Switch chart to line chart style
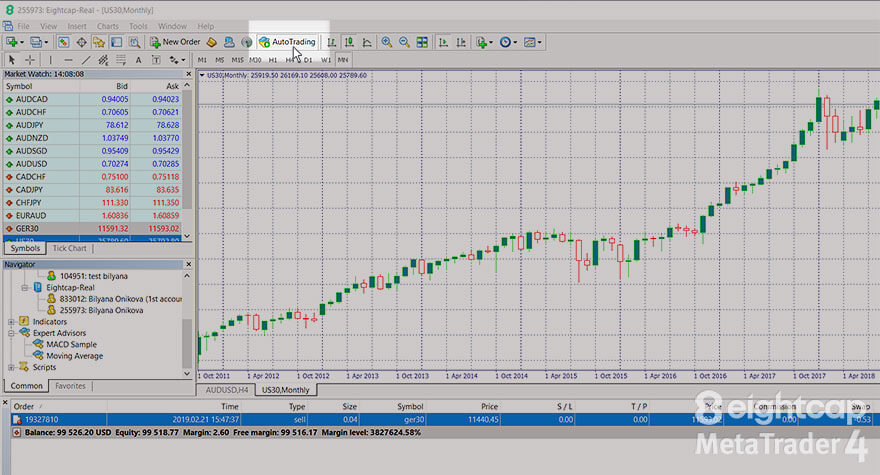The image size is (880, 475). tap(367, 42)
